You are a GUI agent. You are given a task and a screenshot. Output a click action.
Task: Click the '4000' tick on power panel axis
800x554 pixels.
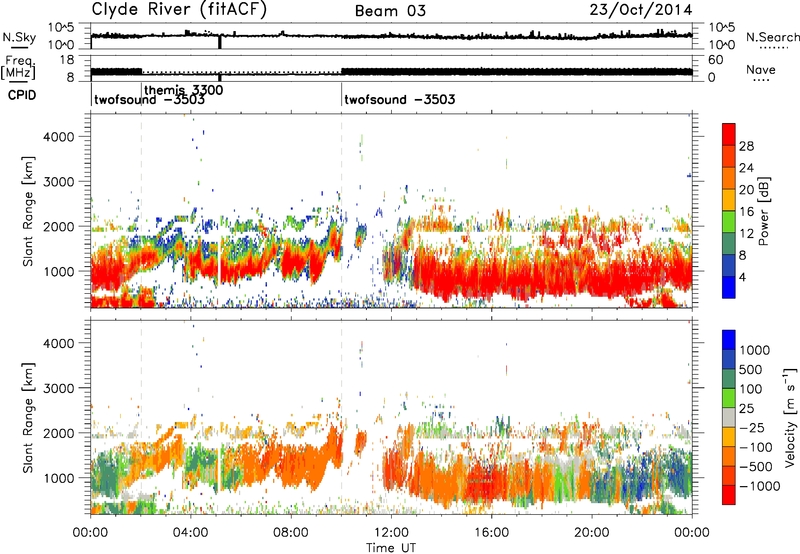[x=59, y=137]
